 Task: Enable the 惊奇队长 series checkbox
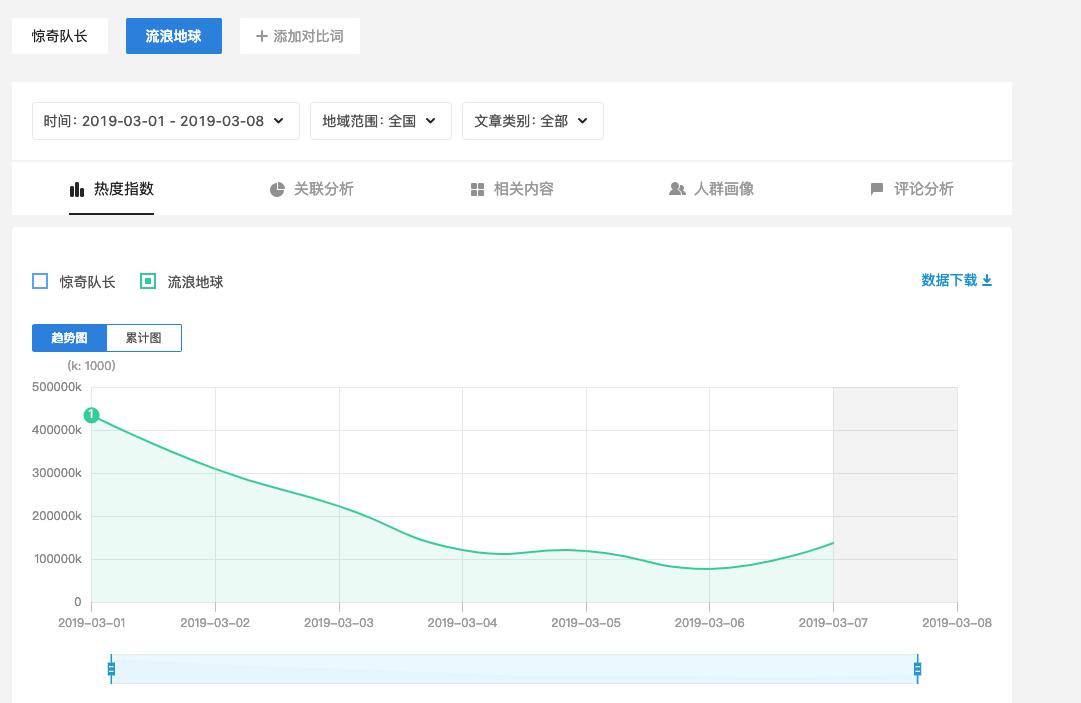point(40,282)
